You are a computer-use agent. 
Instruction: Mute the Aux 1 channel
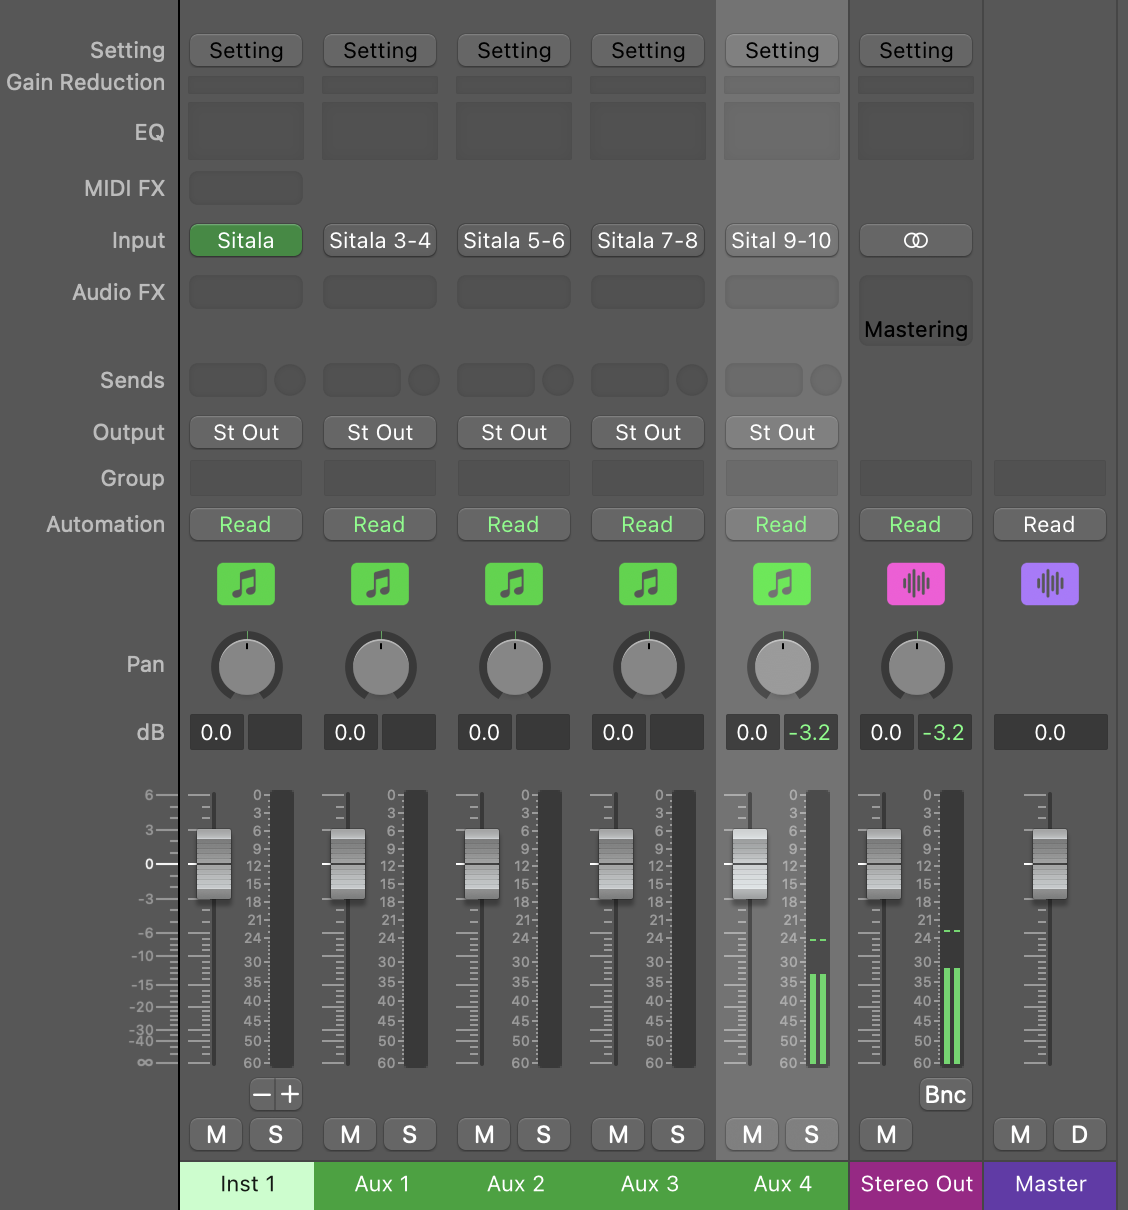(x=350, y=1134)
